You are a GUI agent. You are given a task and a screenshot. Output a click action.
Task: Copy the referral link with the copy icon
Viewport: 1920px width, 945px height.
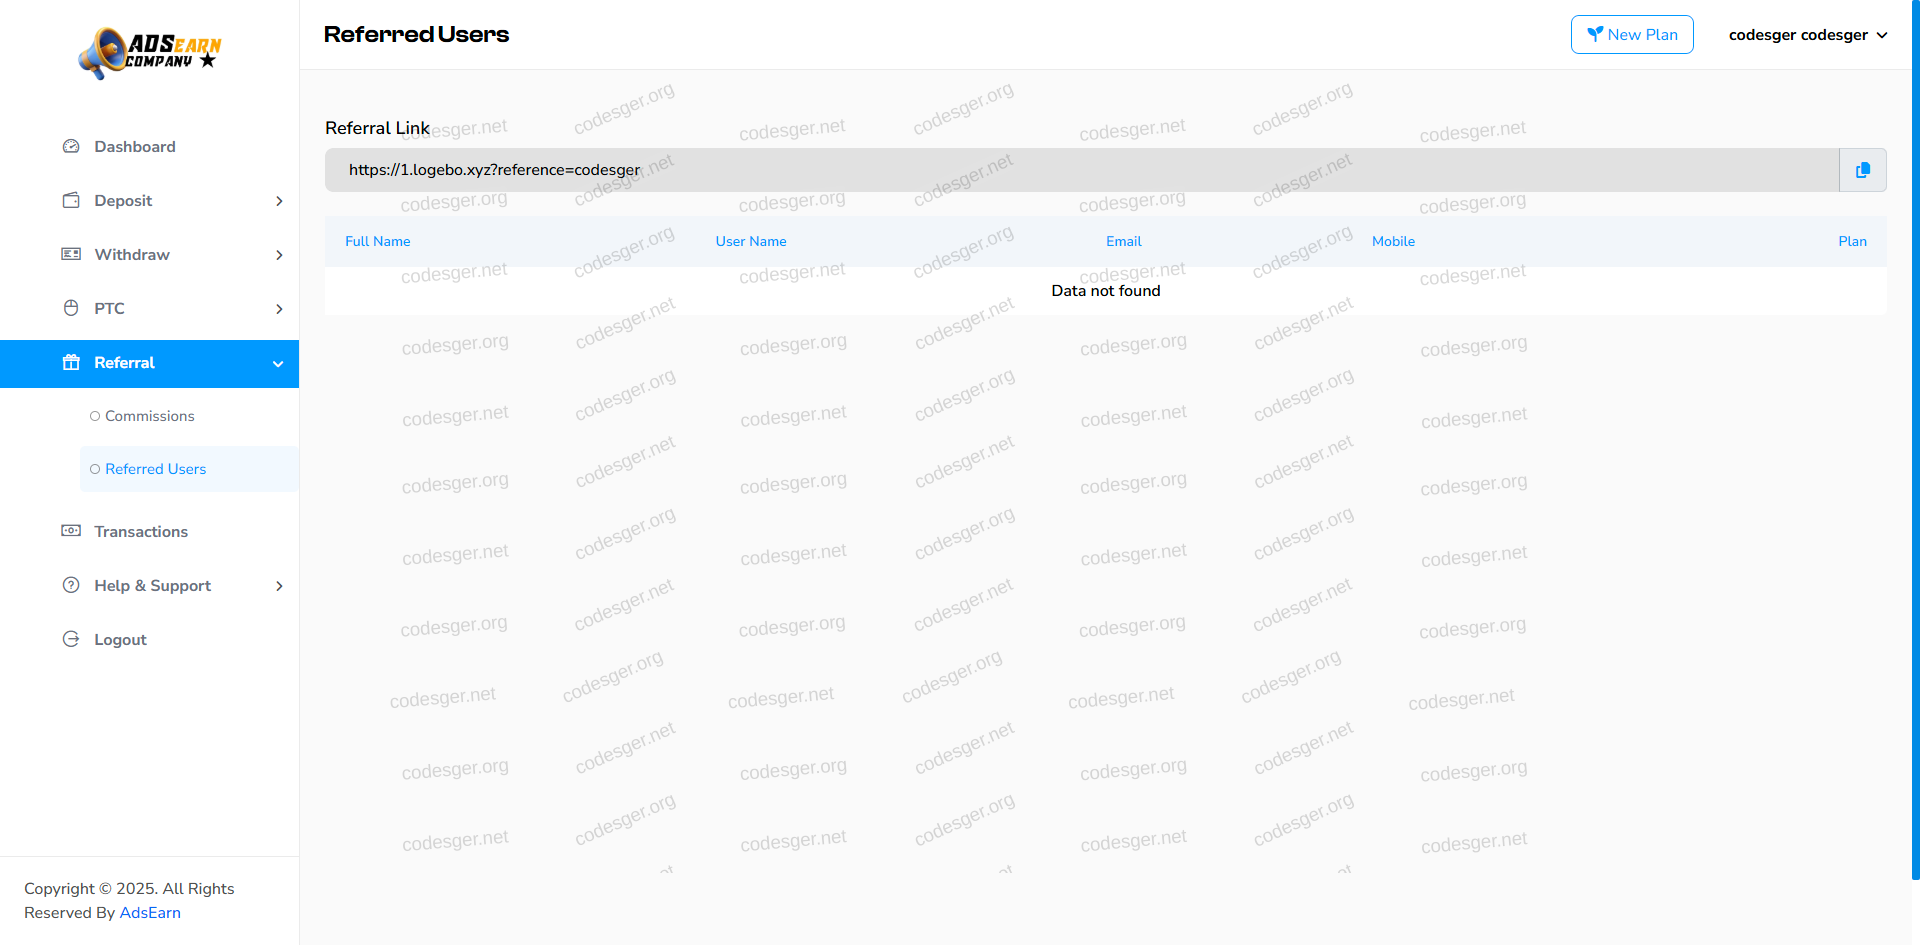click(x=1862, y=170)
